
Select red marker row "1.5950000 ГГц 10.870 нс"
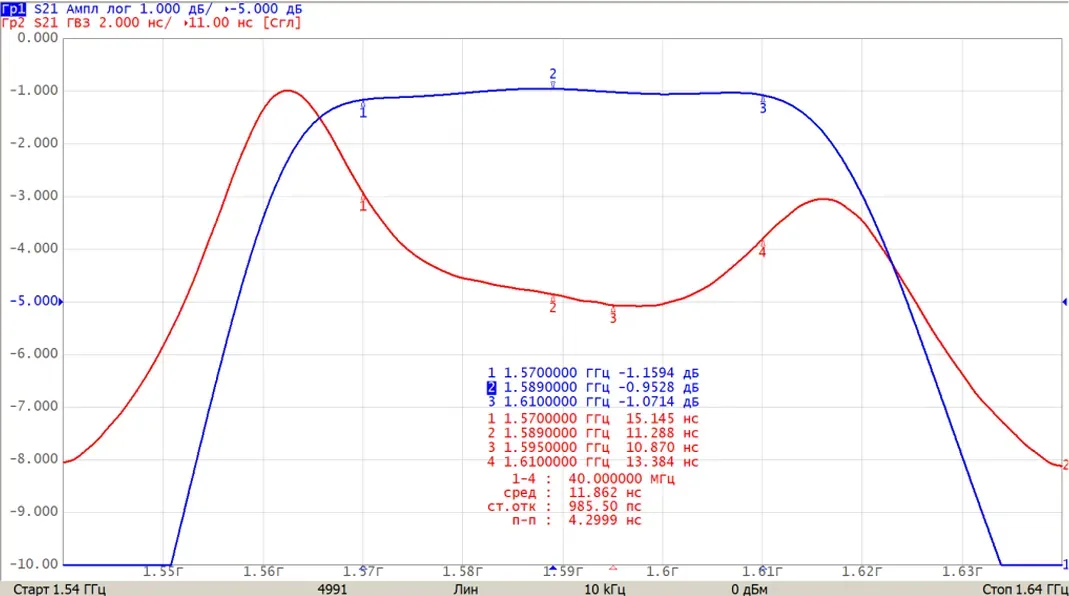point(593,447)
